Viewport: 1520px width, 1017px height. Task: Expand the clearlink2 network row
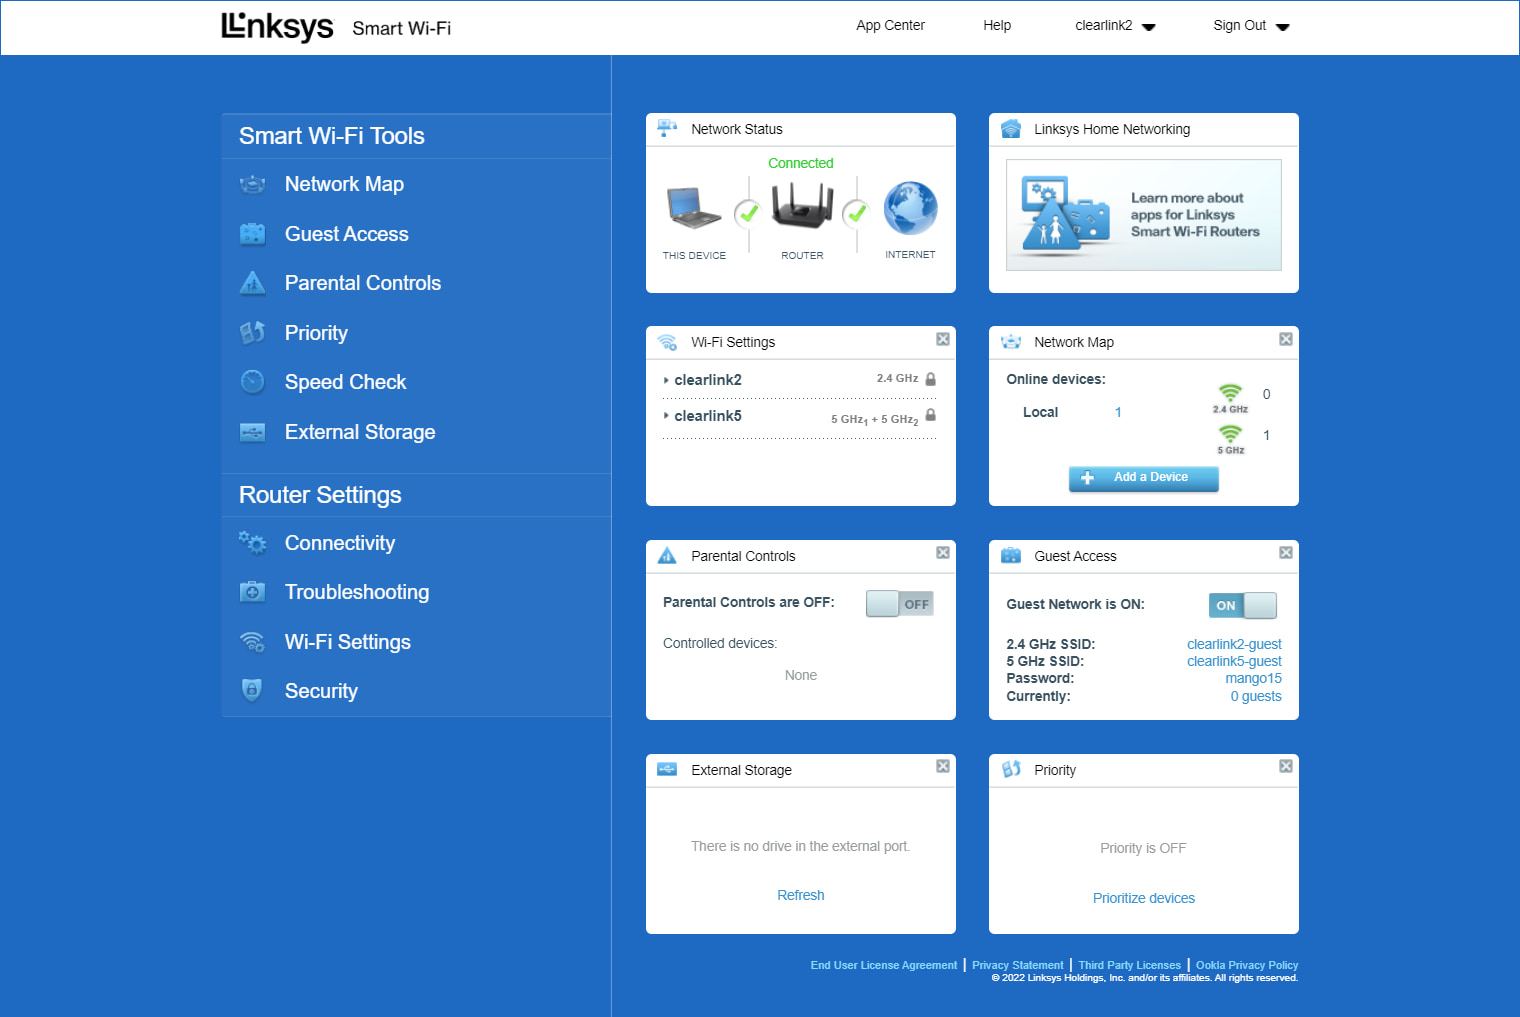(x=800, y=380)
